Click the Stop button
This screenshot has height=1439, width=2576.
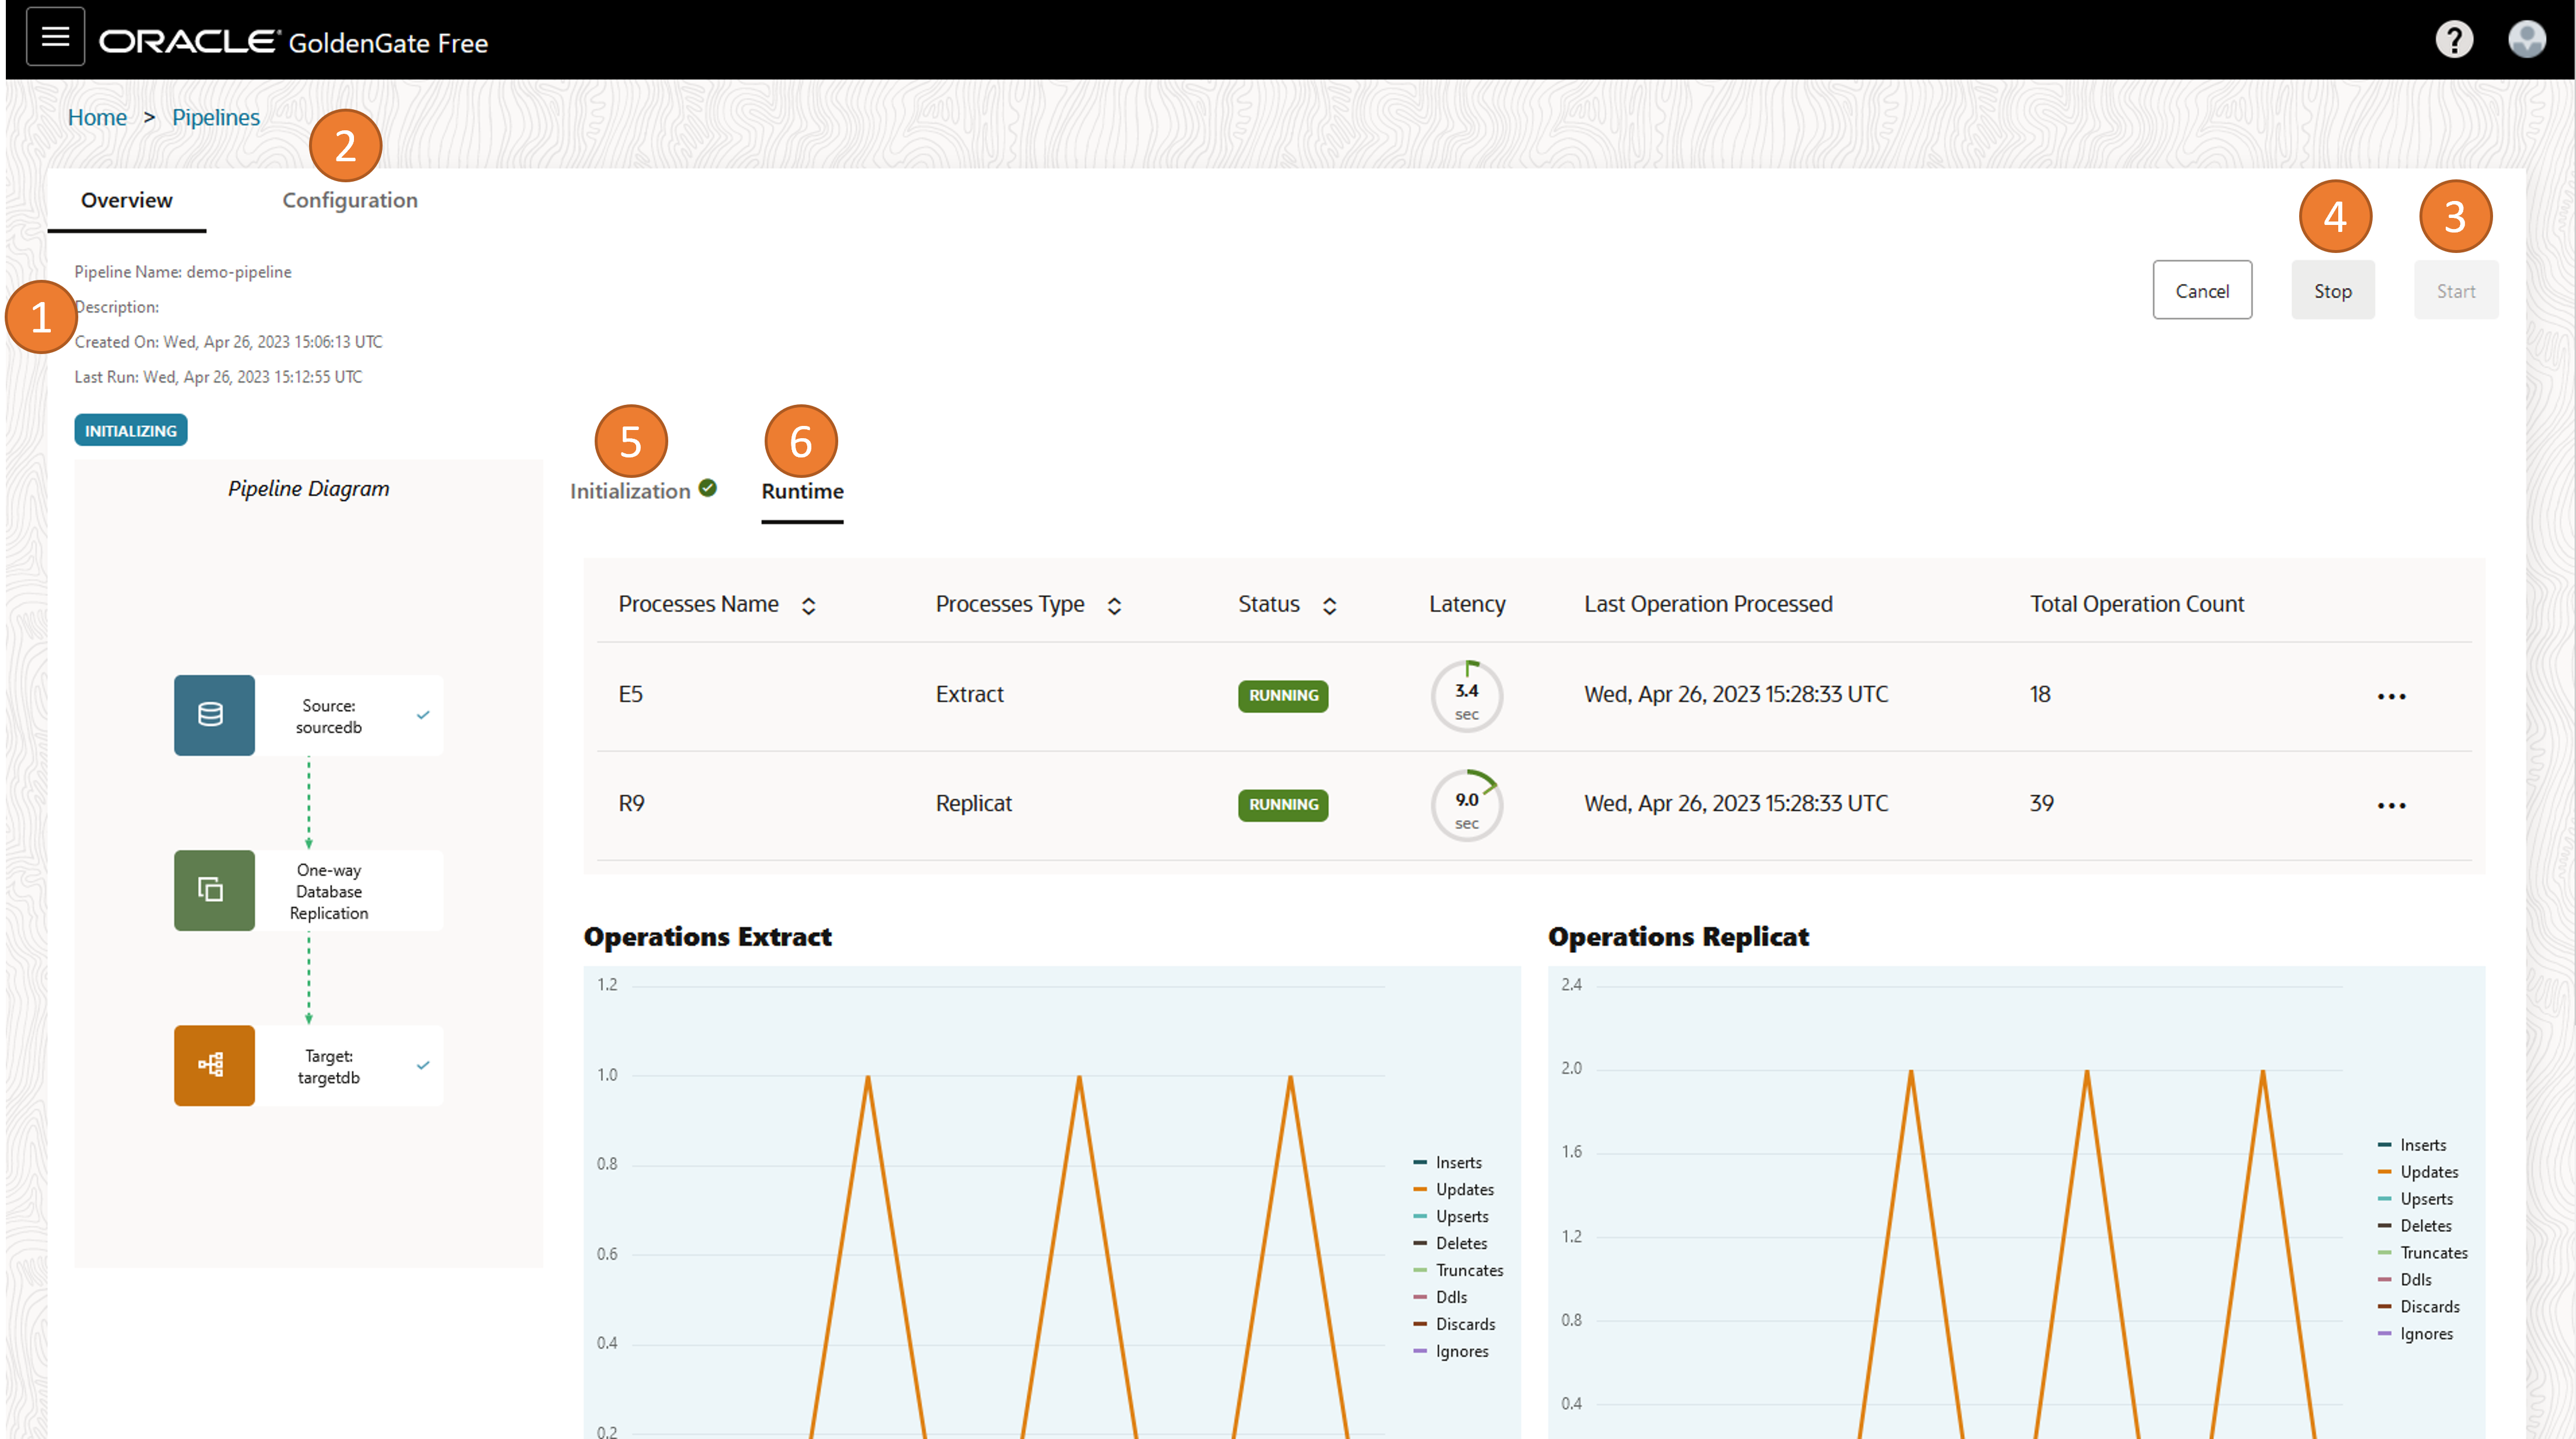(2333, 290)
